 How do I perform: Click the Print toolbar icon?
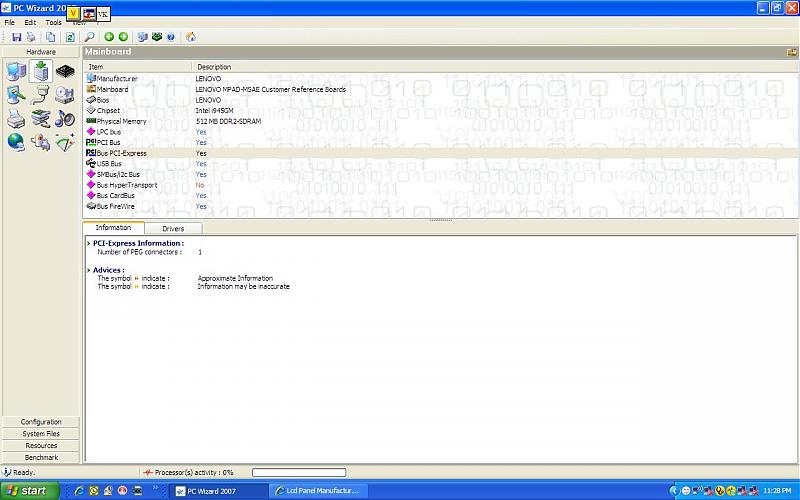(31, 37)
